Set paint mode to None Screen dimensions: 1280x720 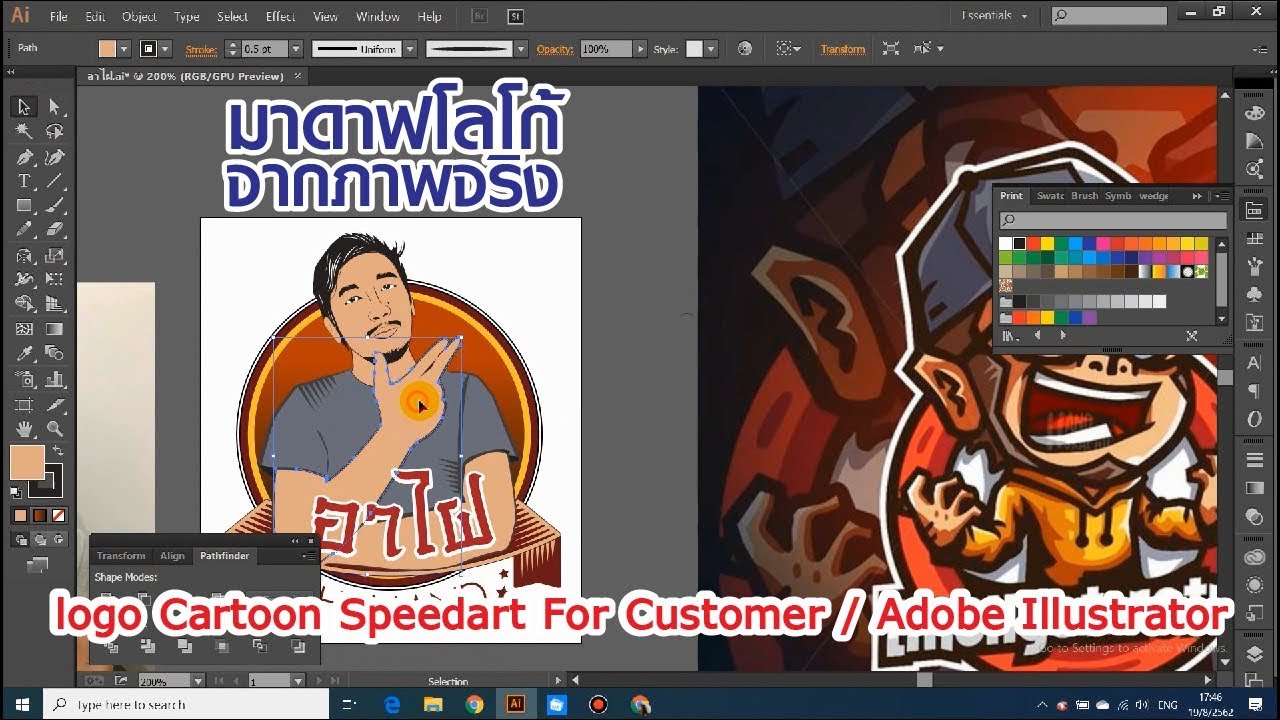59,516
